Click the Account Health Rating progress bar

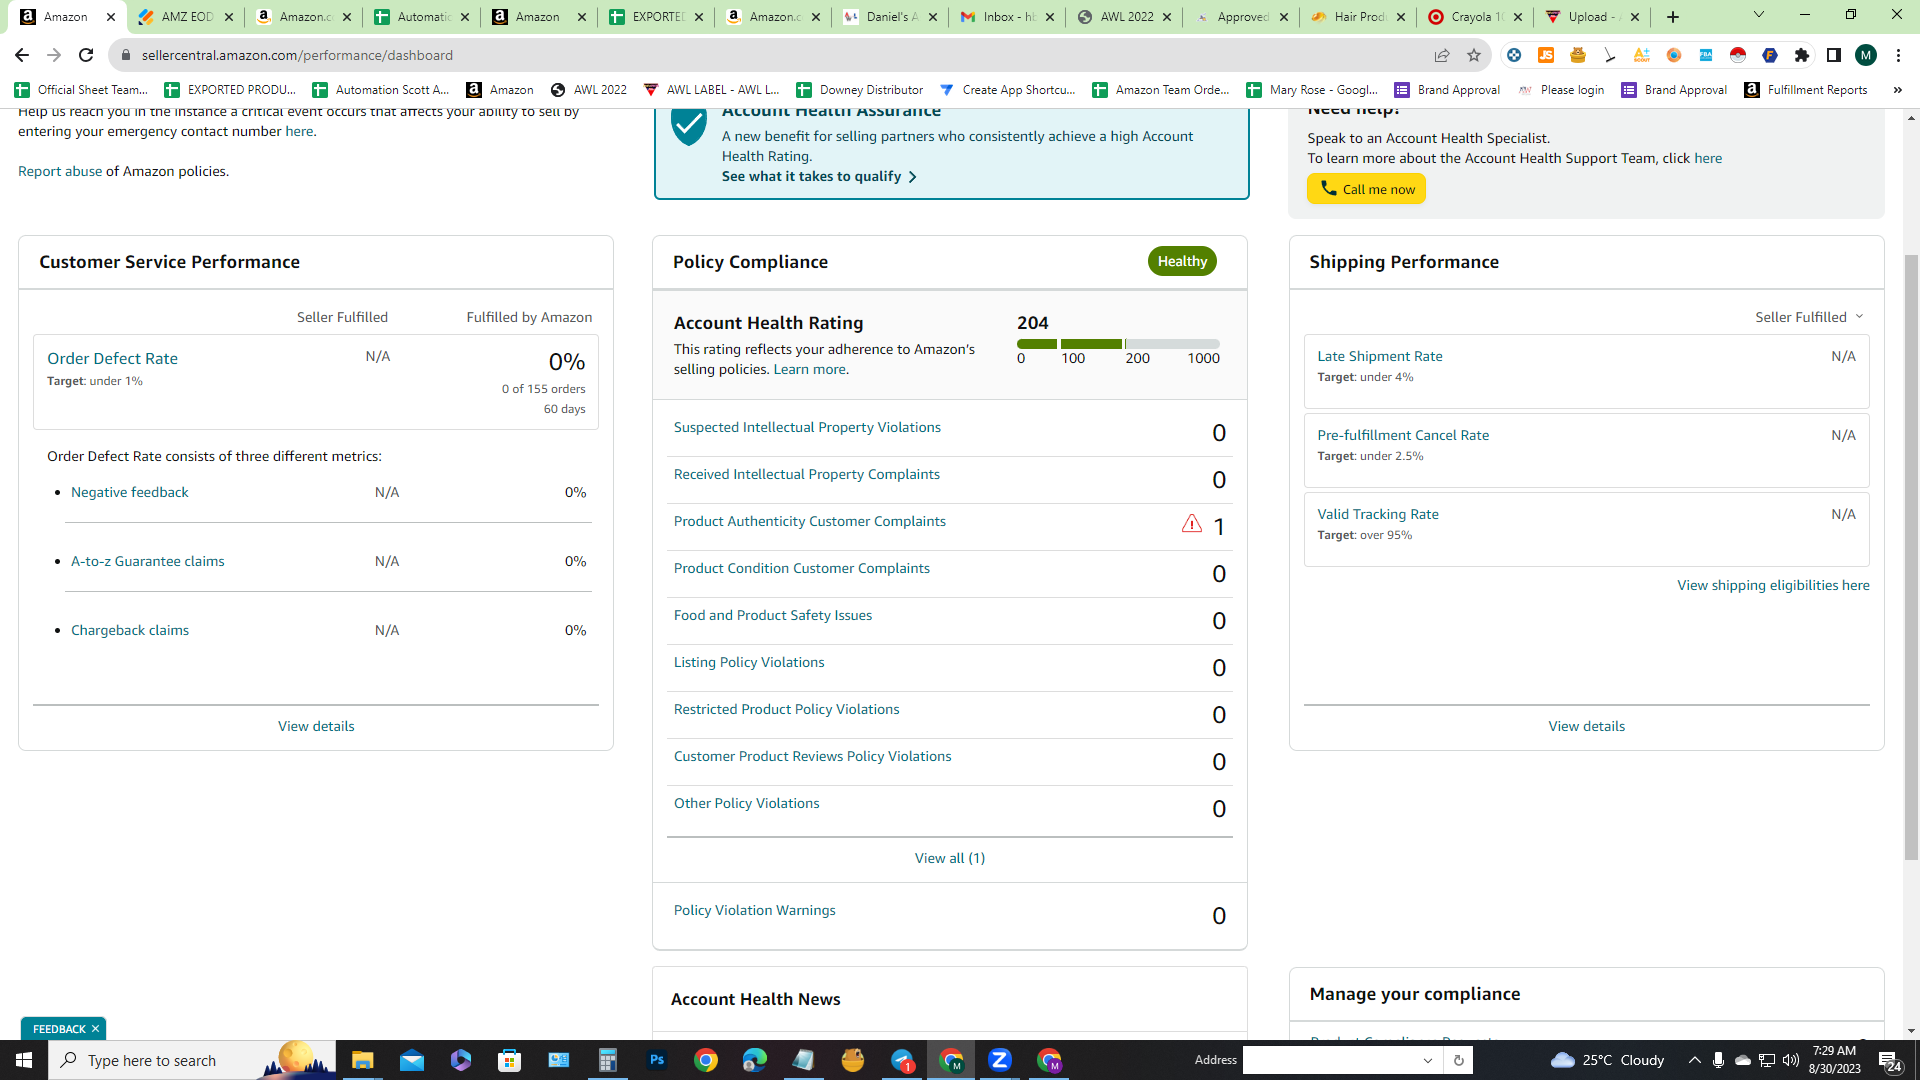pyautogui.click(x=1118, y=344)
